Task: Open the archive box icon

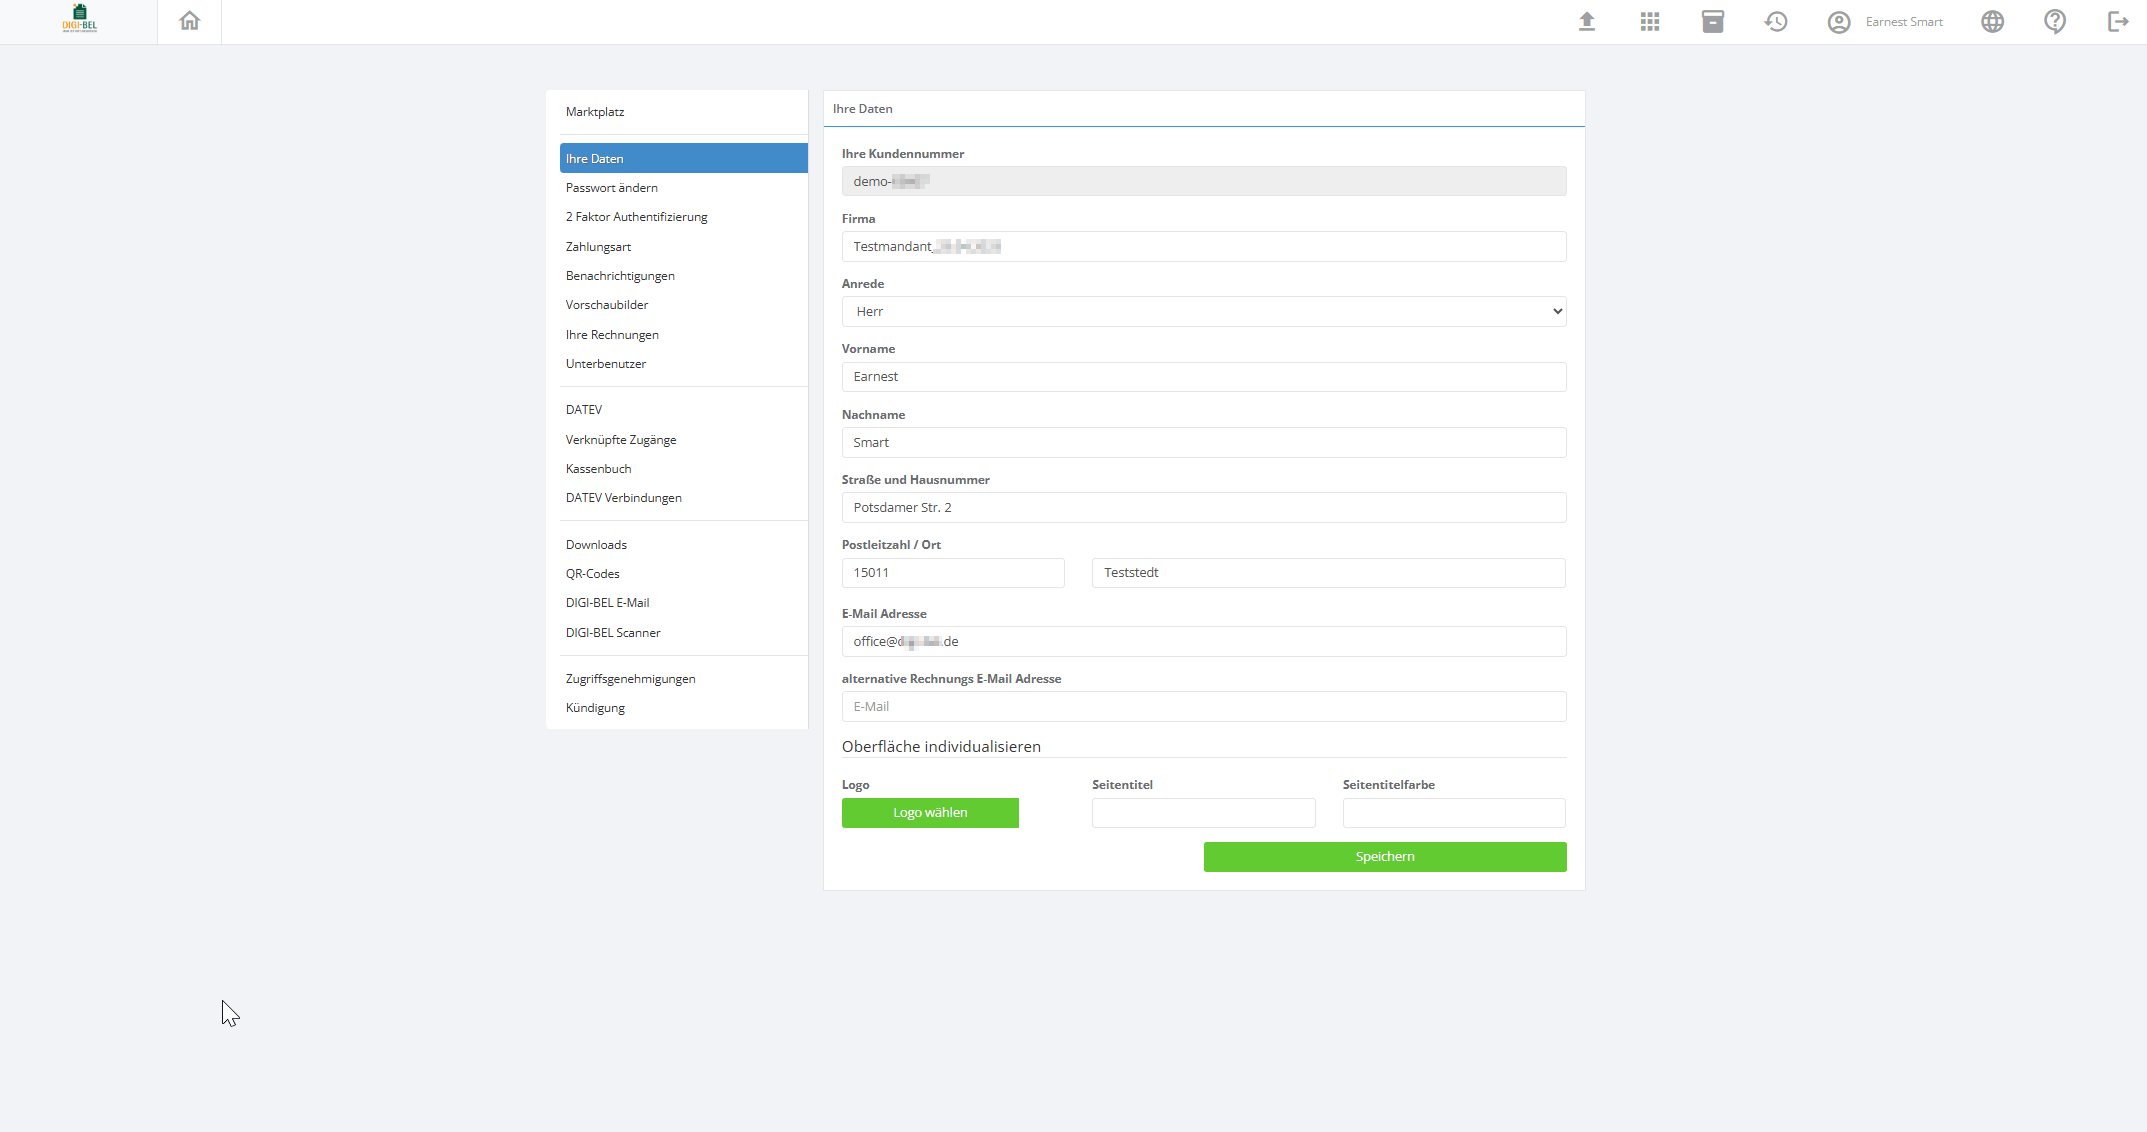Action: click(1712, 22)
